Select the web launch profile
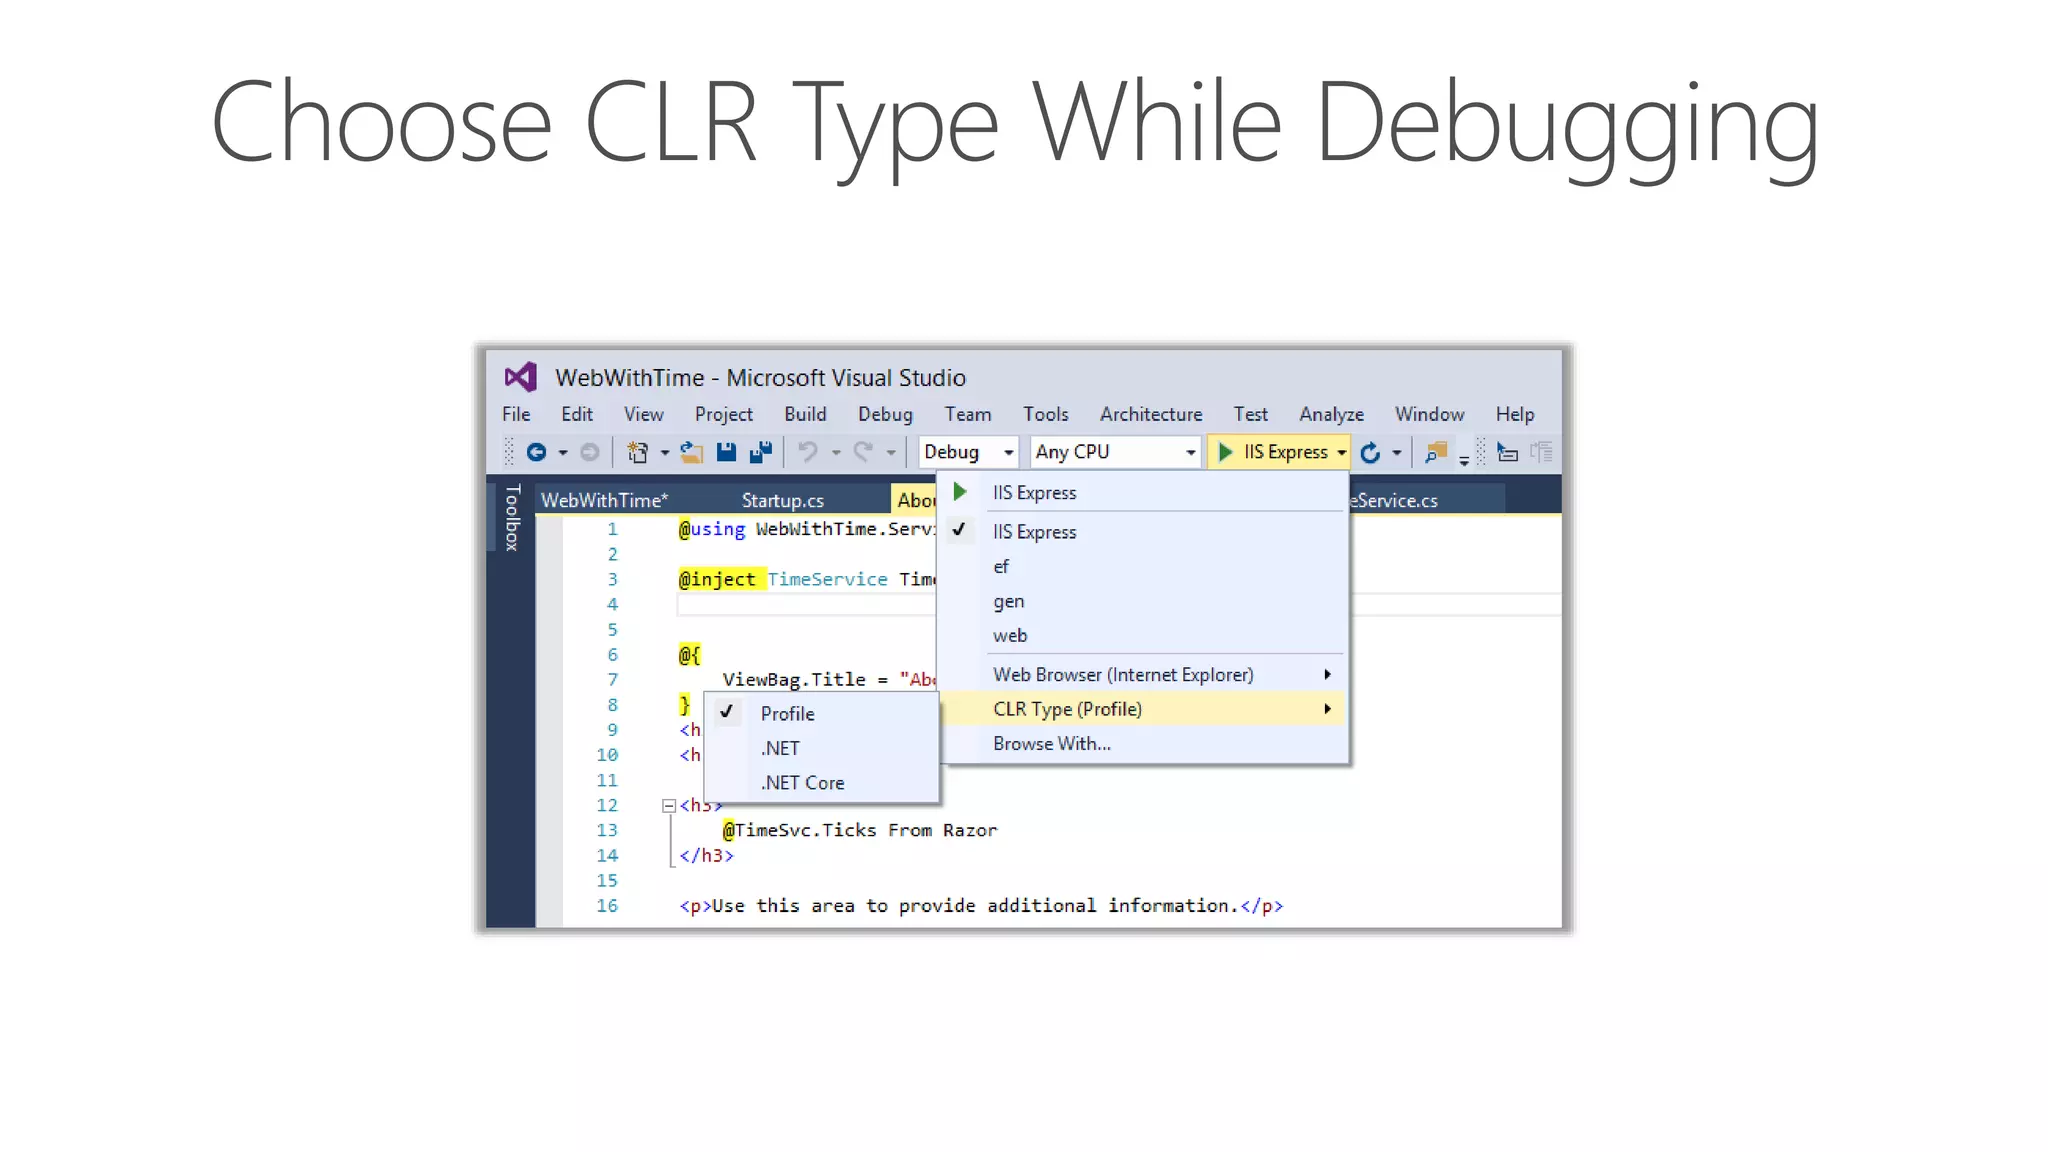 point(1009,636)
